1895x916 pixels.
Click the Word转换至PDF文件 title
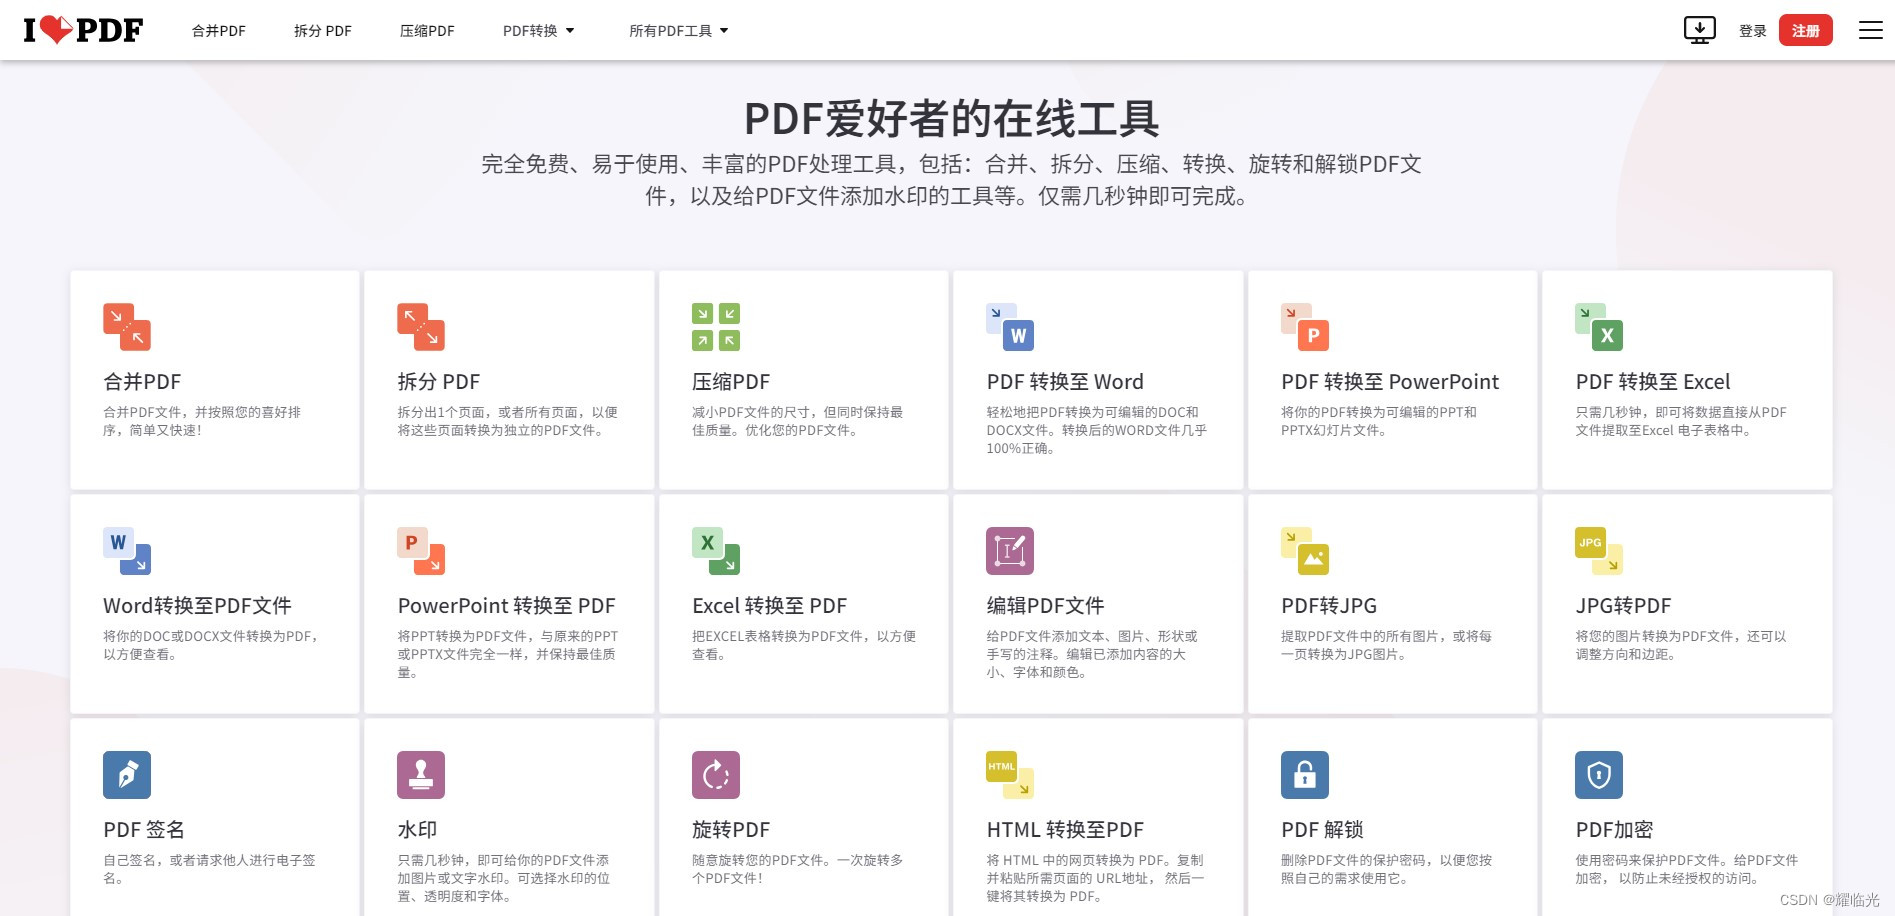[x=198, y=606]
